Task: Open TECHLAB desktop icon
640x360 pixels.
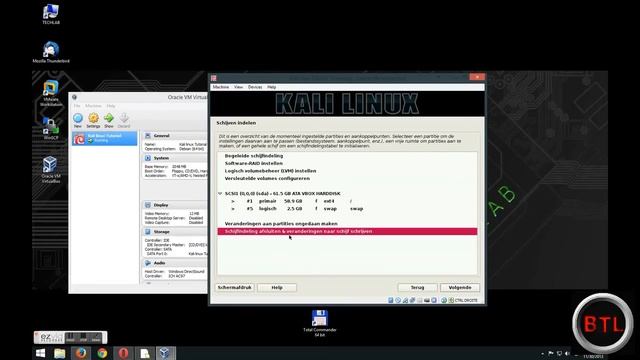Action: (51, 14)
